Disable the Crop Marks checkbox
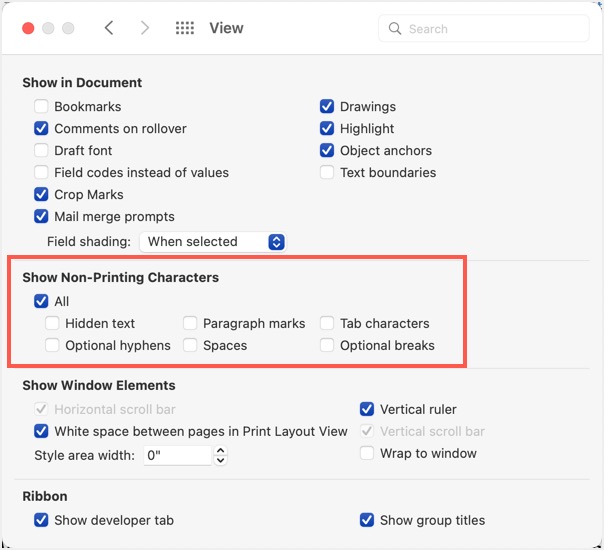 [41, 195]
